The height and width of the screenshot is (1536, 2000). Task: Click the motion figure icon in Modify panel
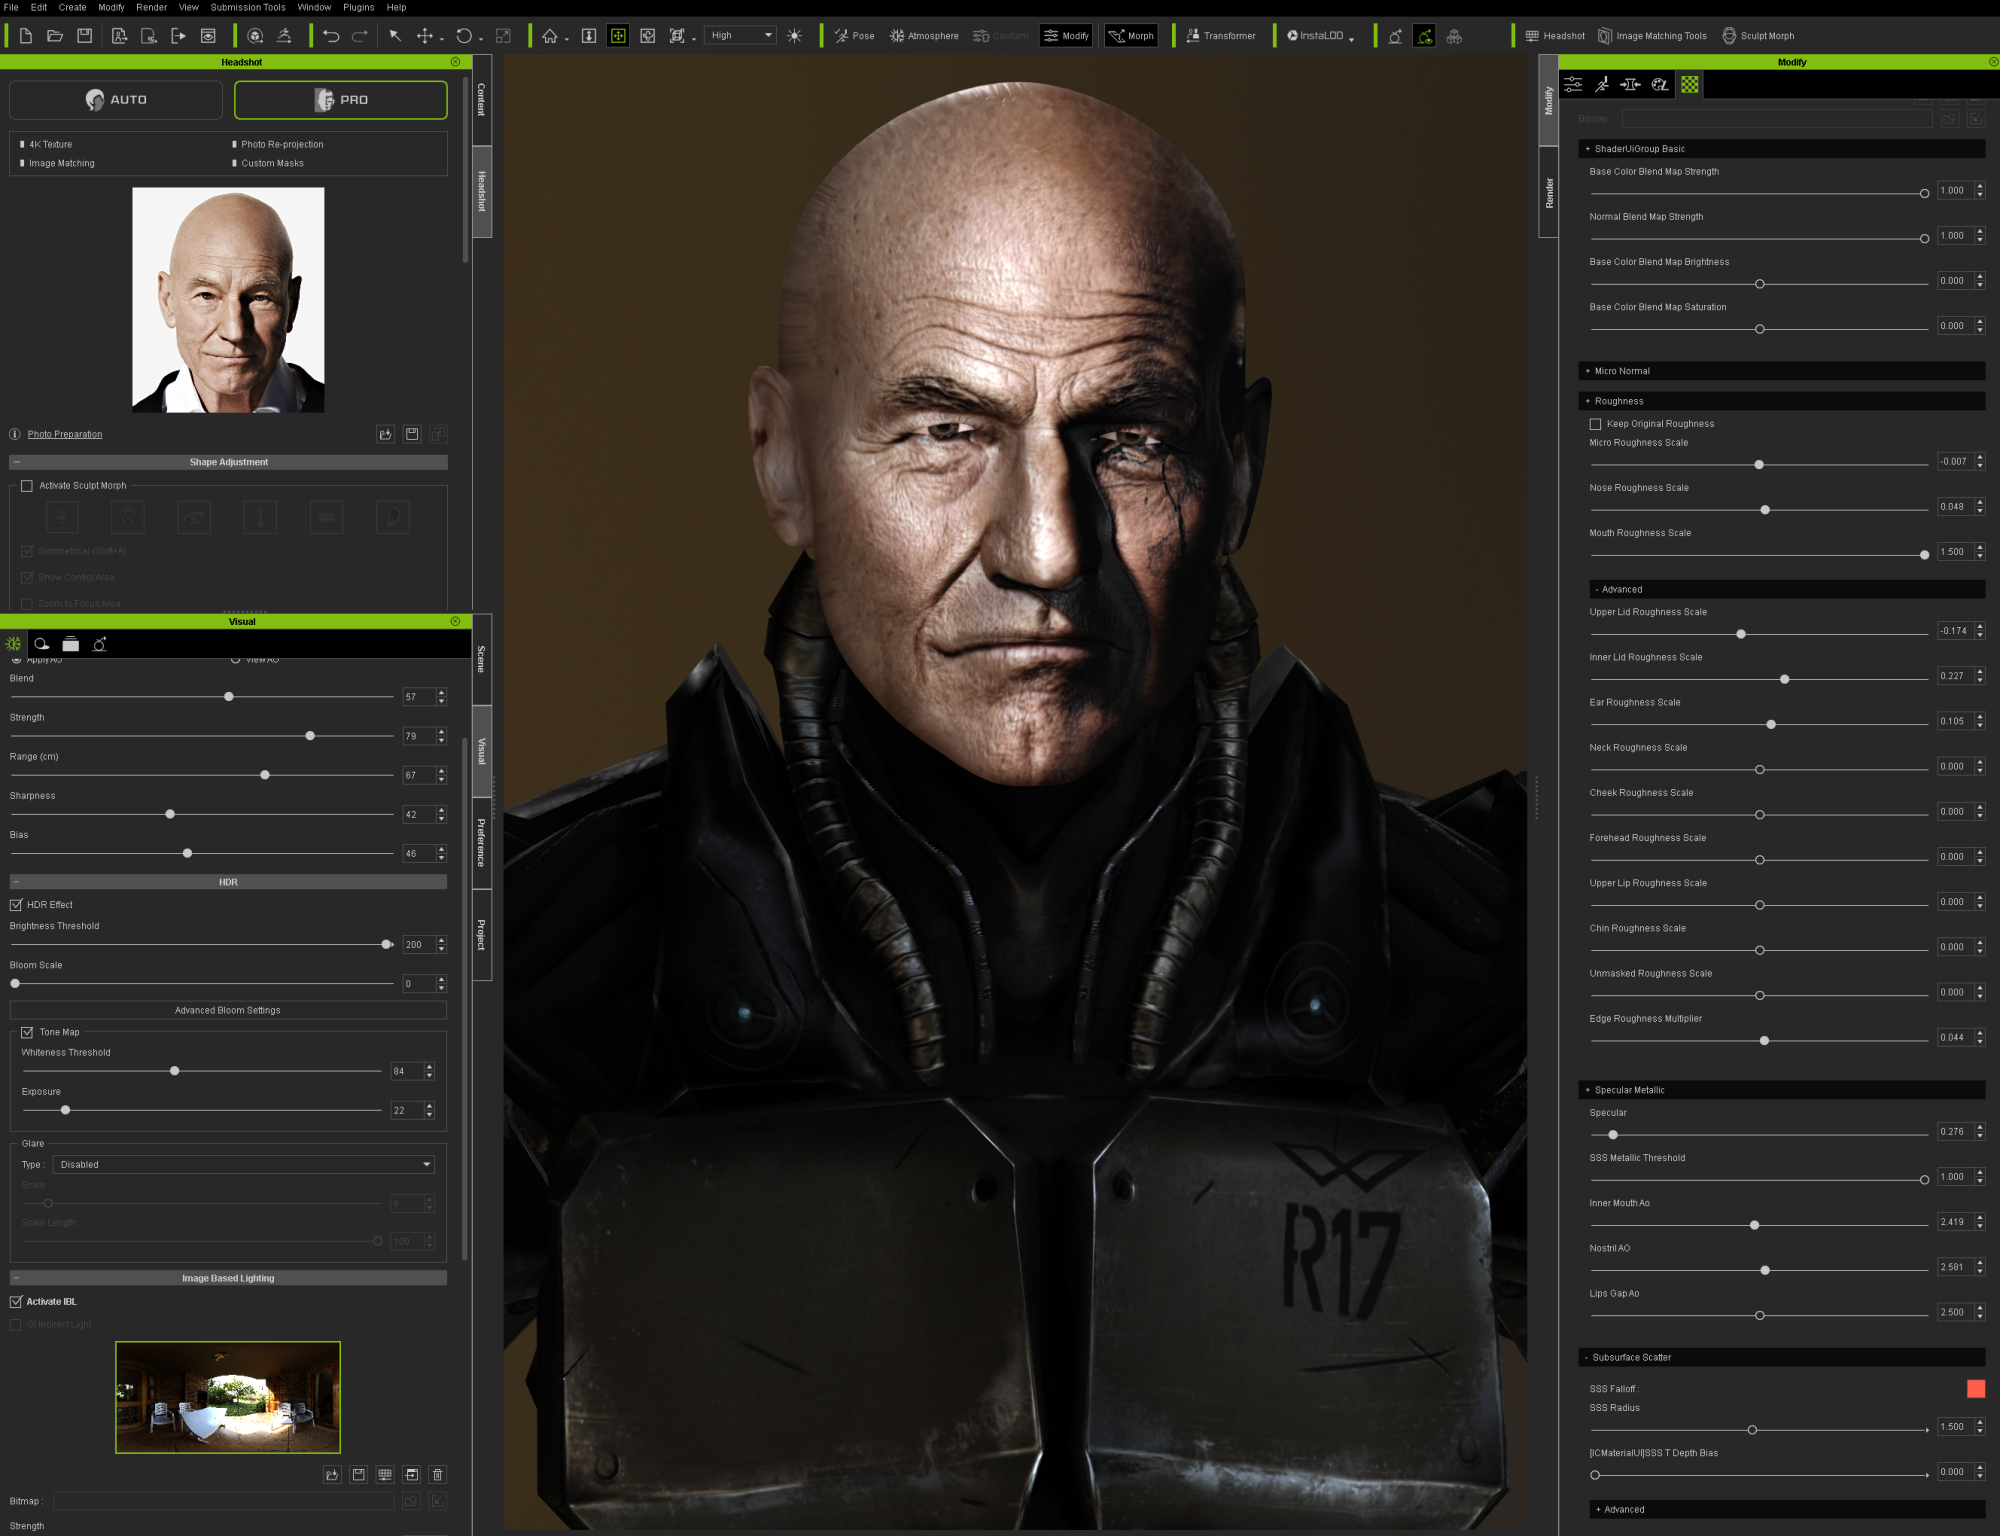click(x=1602, y=85)
